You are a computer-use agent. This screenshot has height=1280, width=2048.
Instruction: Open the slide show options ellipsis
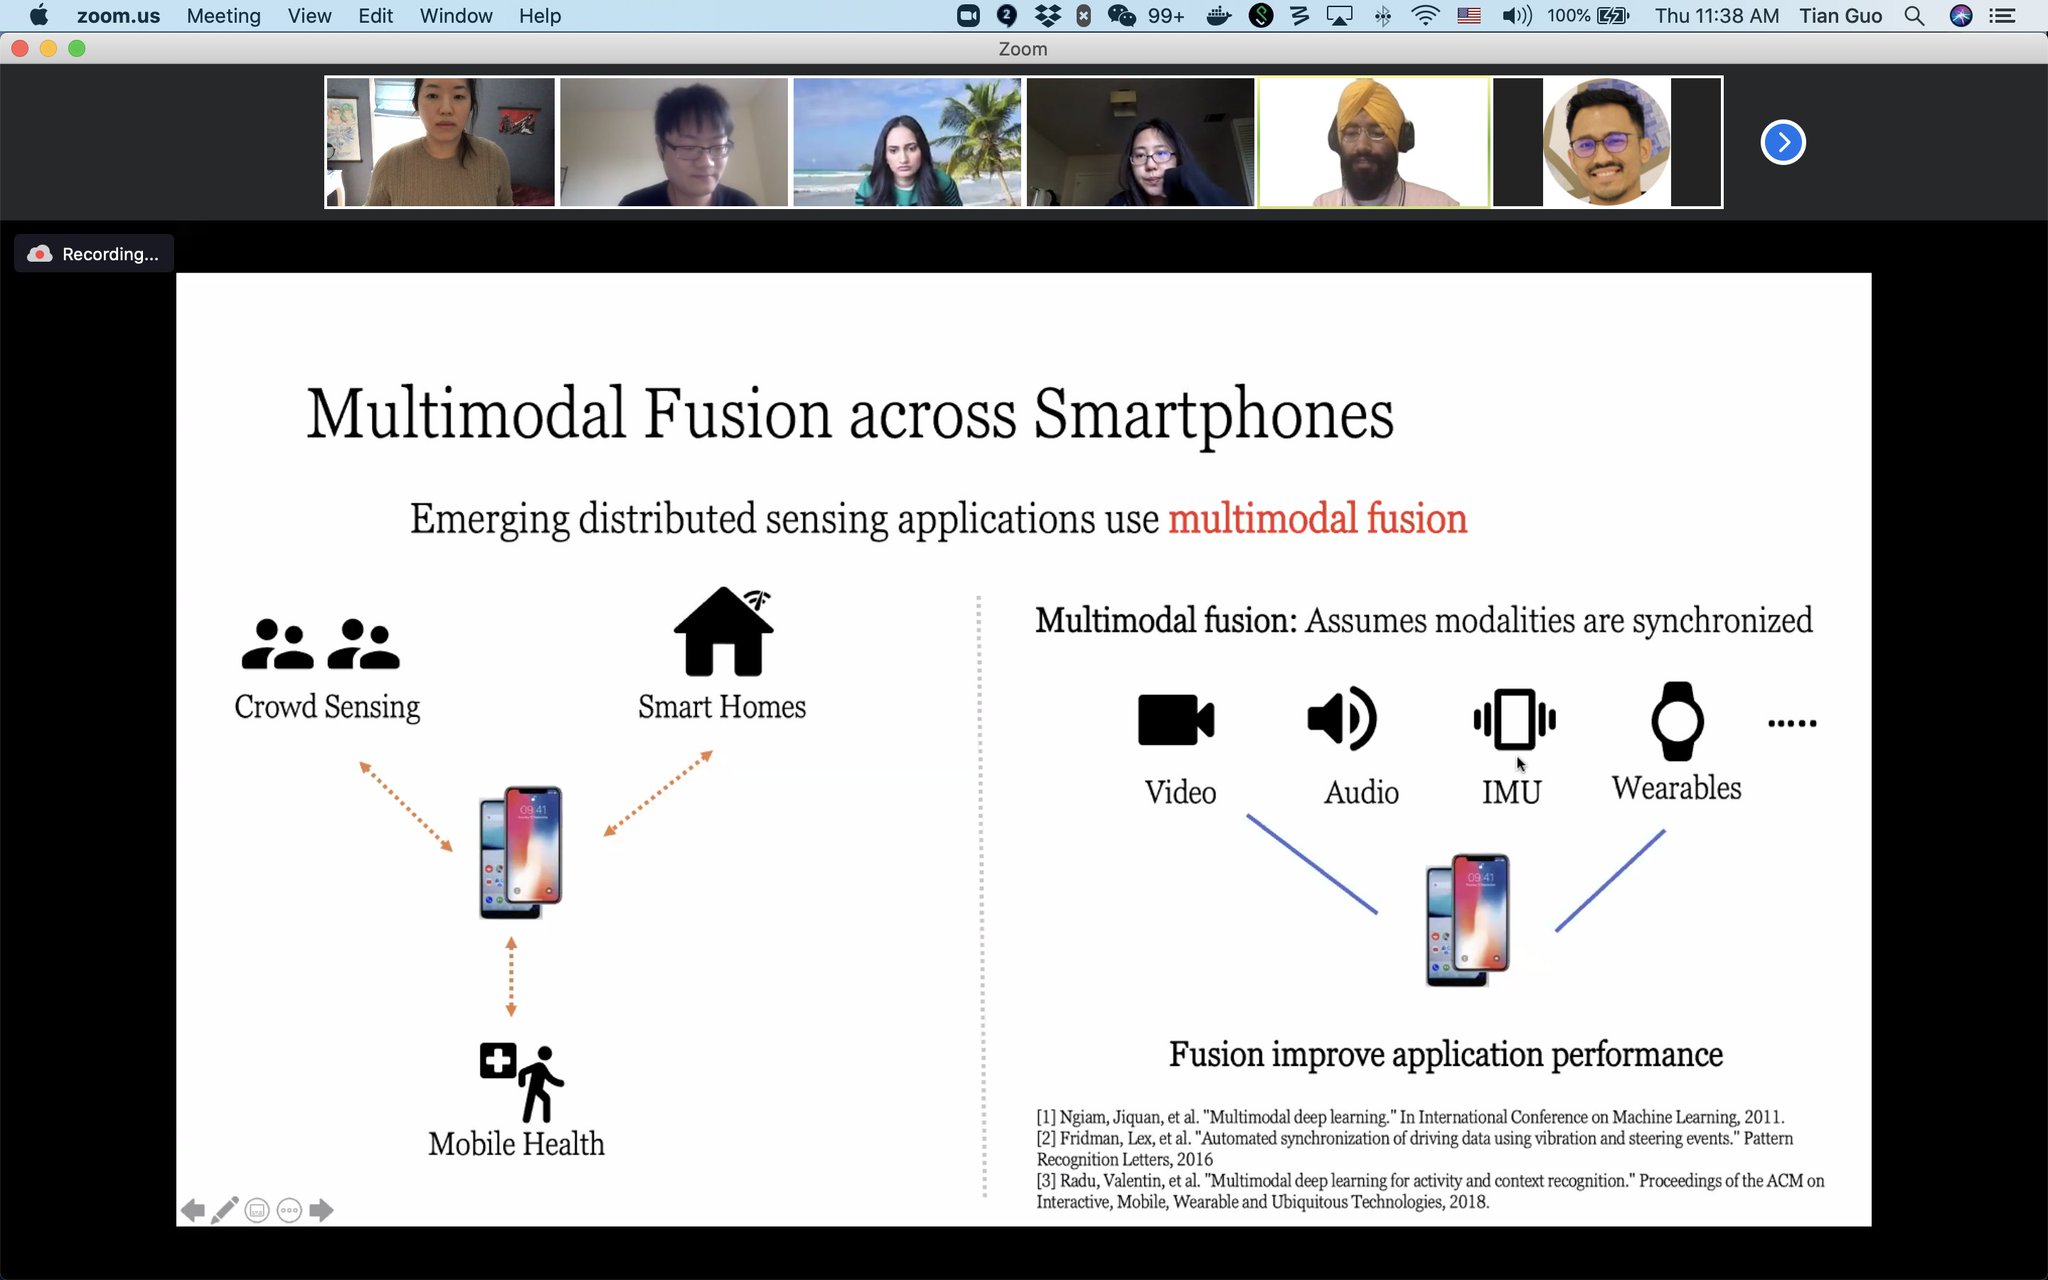click(x=289, y=1210)
